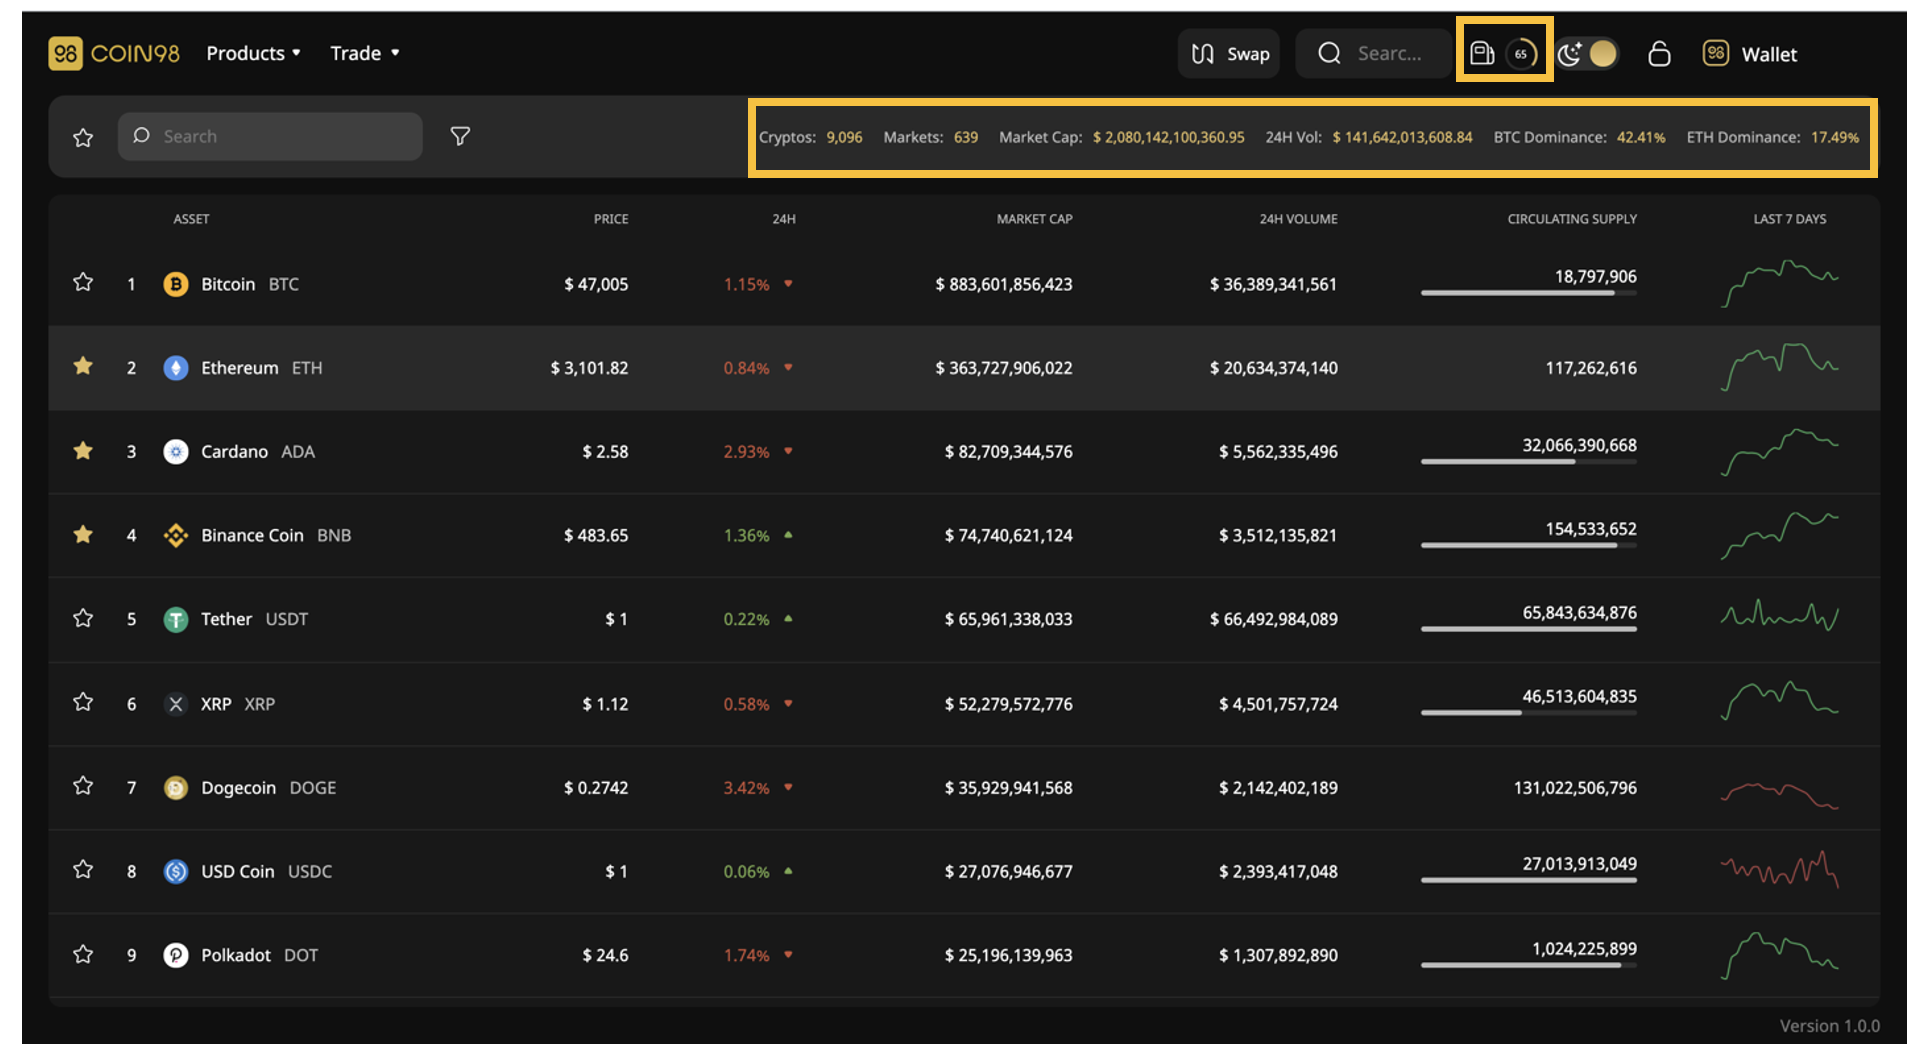1920x1058 pixels.
Task: Open the gas fee tracker icon
Action: tap(1482, 53)
